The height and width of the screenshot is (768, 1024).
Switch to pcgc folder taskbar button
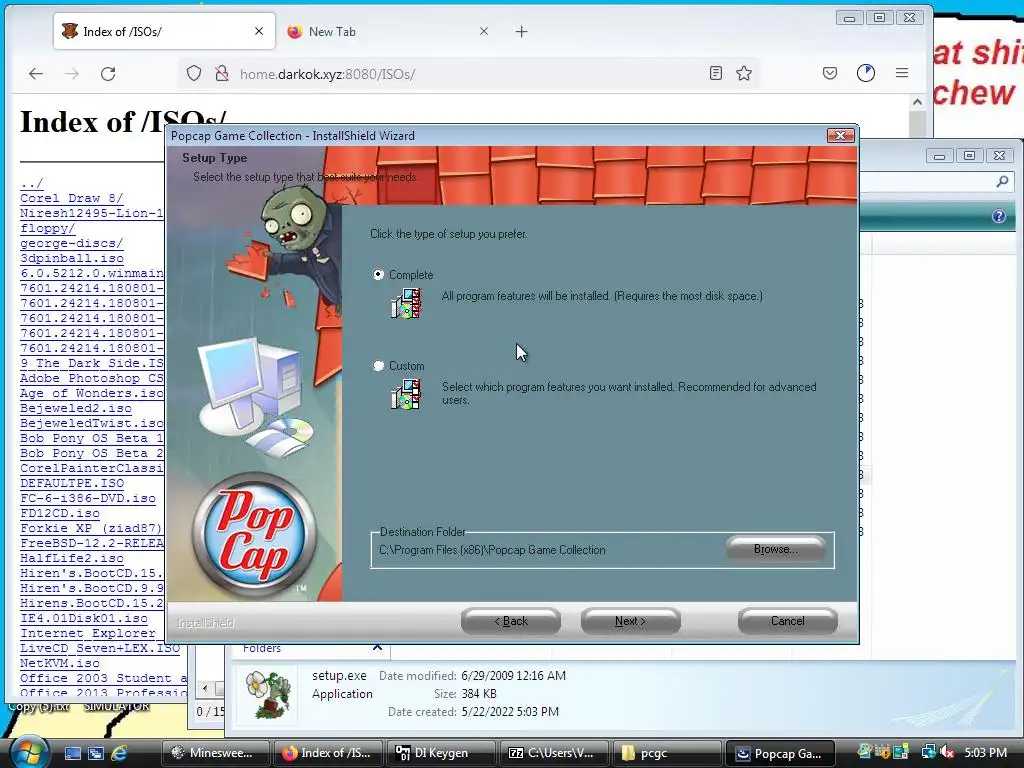tap(667, 753)
